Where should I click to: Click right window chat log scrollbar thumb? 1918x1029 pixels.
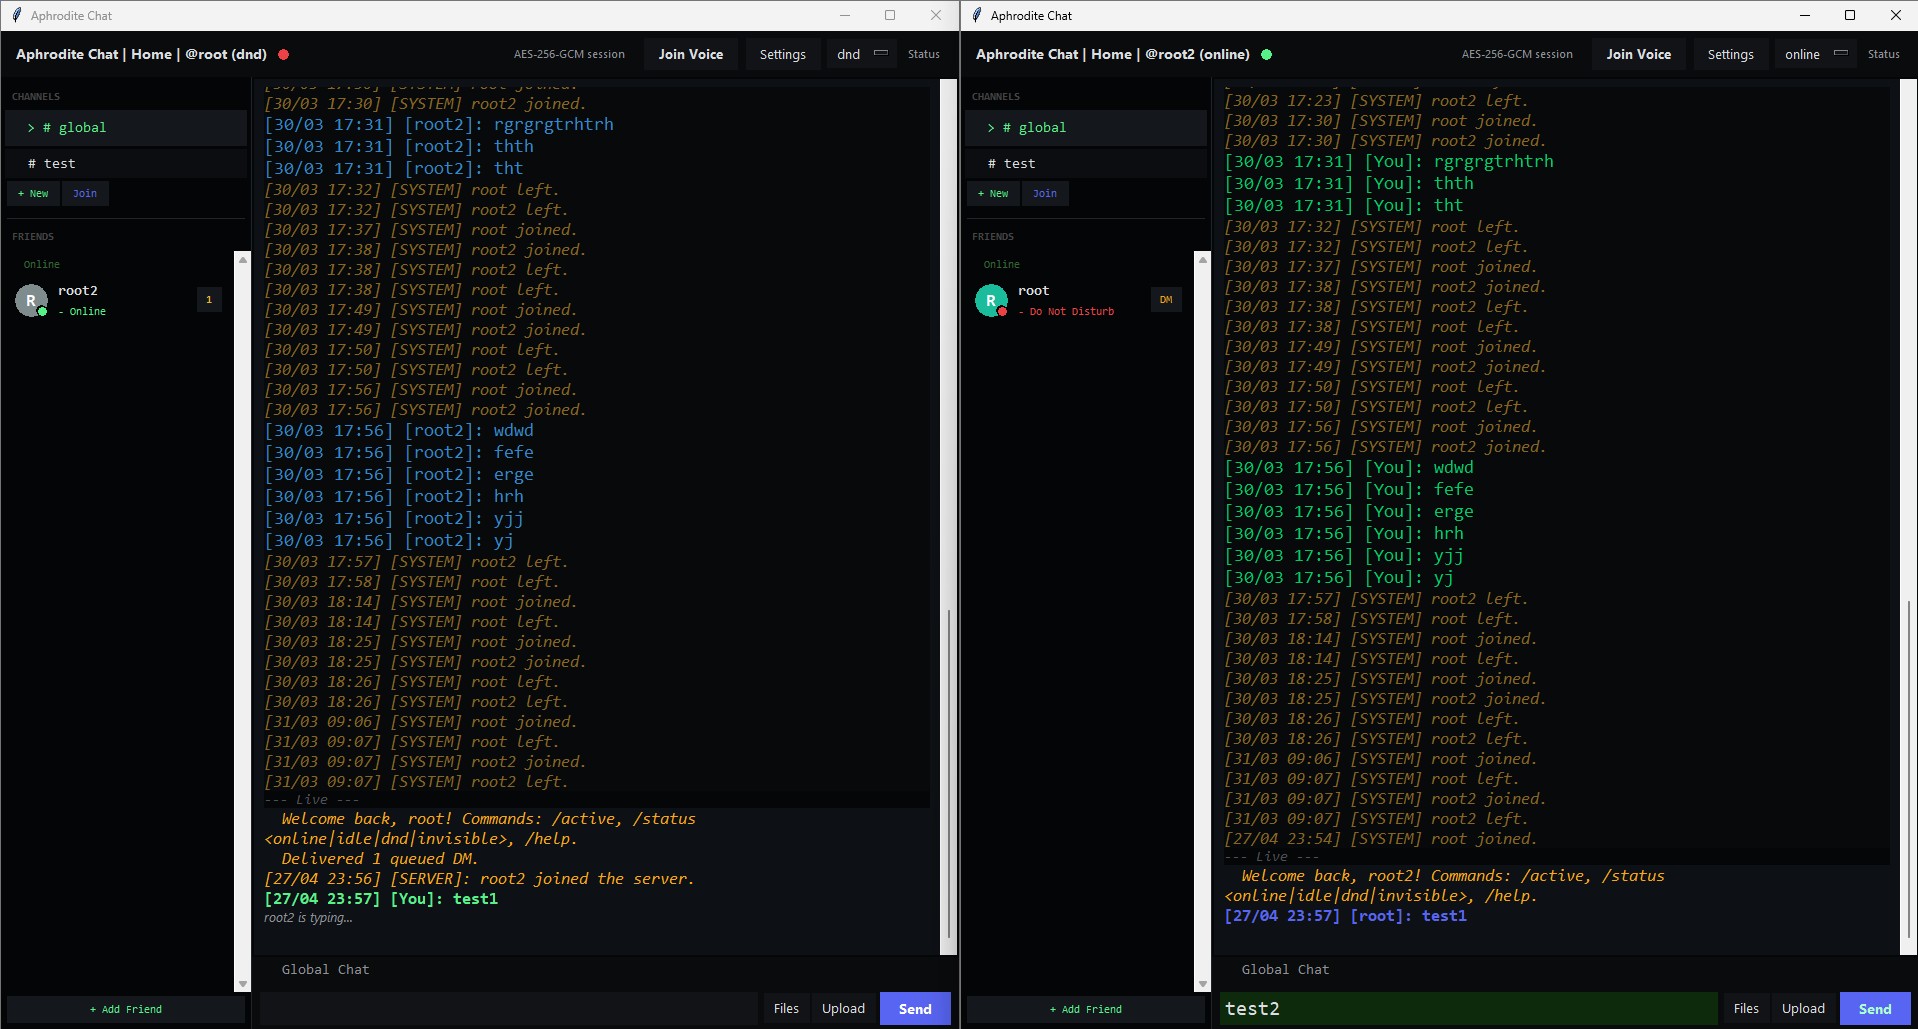1908,768
